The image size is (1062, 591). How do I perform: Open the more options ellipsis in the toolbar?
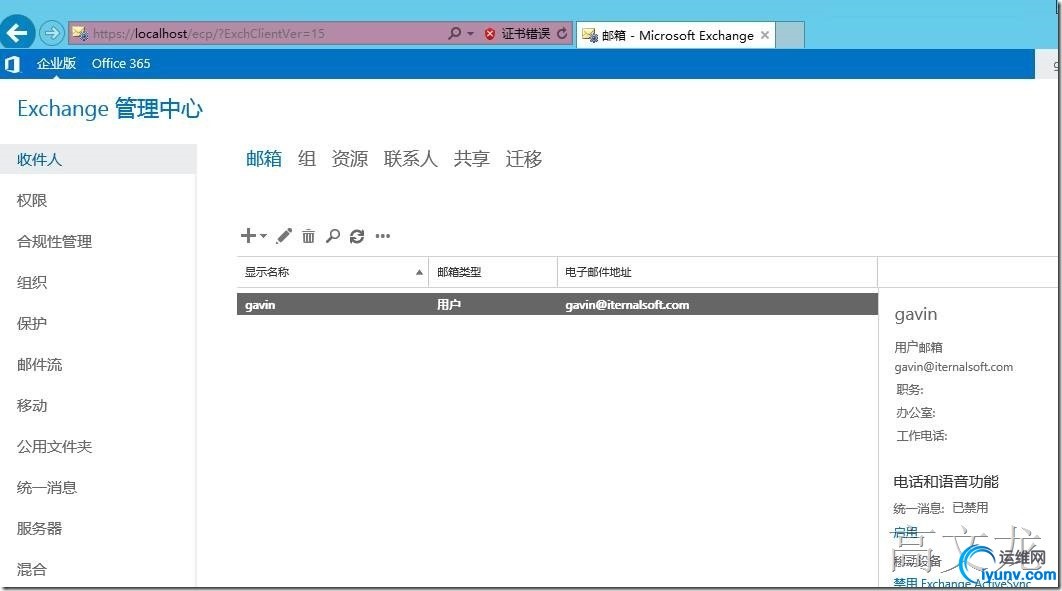point(383,236)
